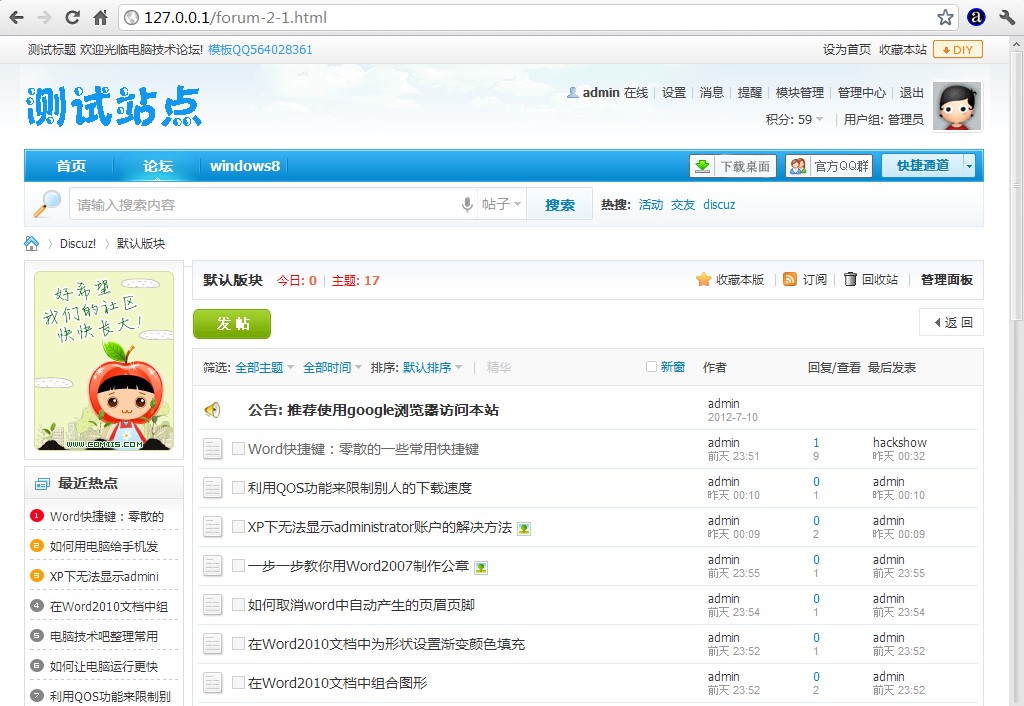Viewport: 1024px width, 706px height.
Task: Click the 官方QQ群 group icon
Action: (x=795, y=166)
